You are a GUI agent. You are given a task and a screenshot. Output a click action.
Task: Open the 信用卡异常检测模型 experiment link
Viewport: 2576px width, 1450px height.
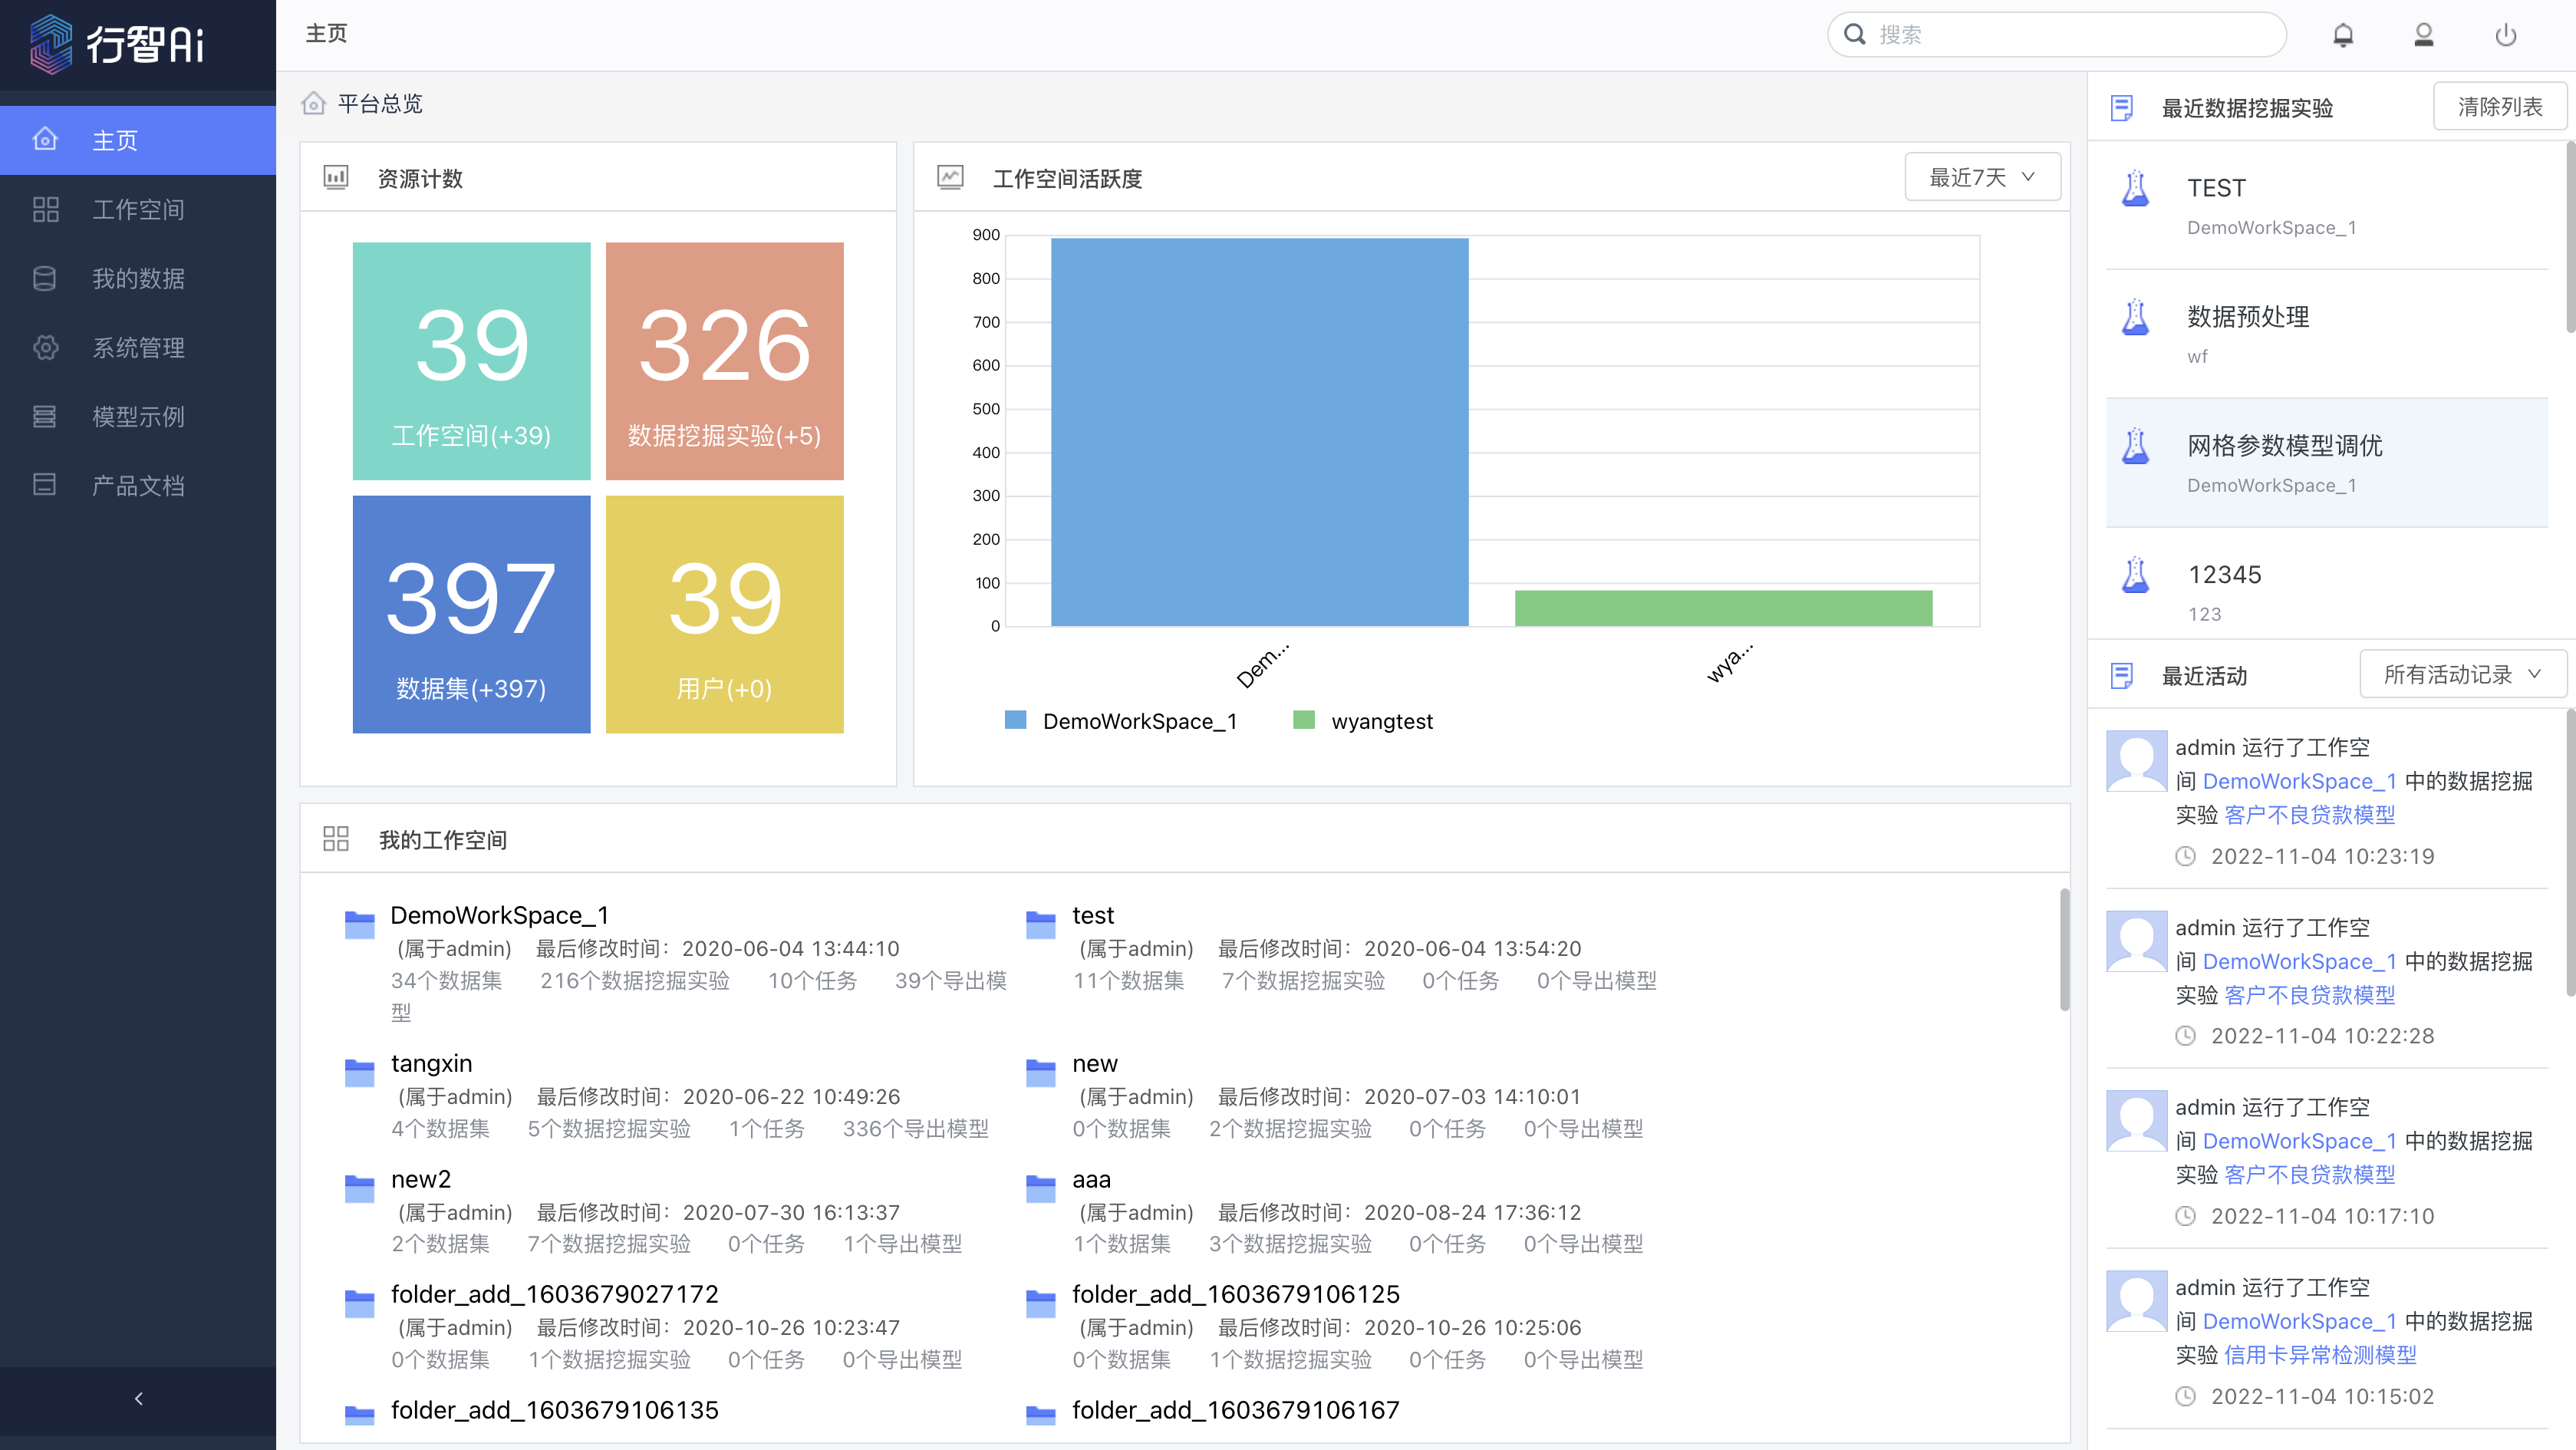tap(2320, 1355)
